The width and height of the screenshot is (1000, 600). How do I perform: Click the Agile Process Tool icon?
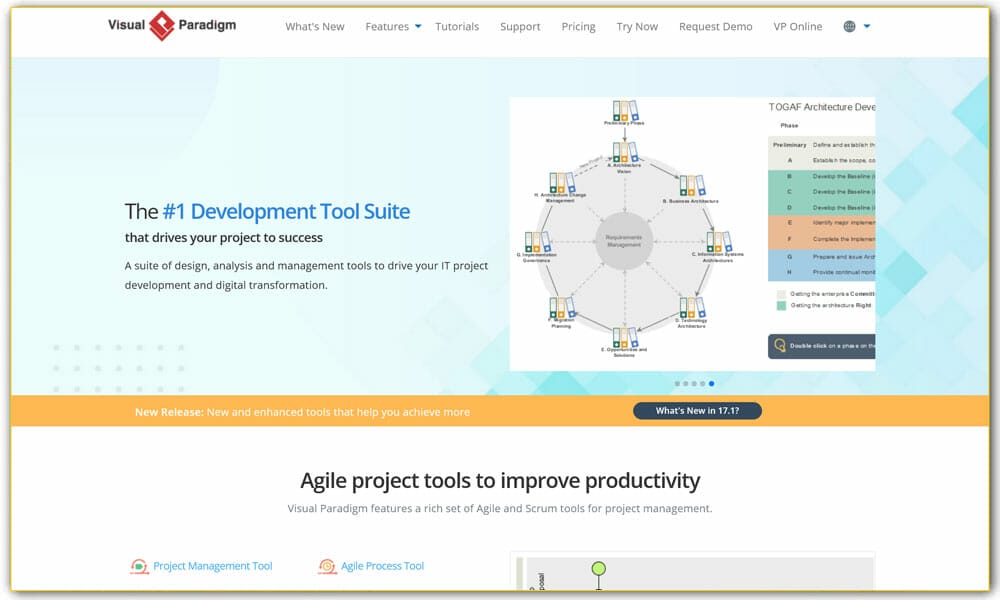pos(327,567)
